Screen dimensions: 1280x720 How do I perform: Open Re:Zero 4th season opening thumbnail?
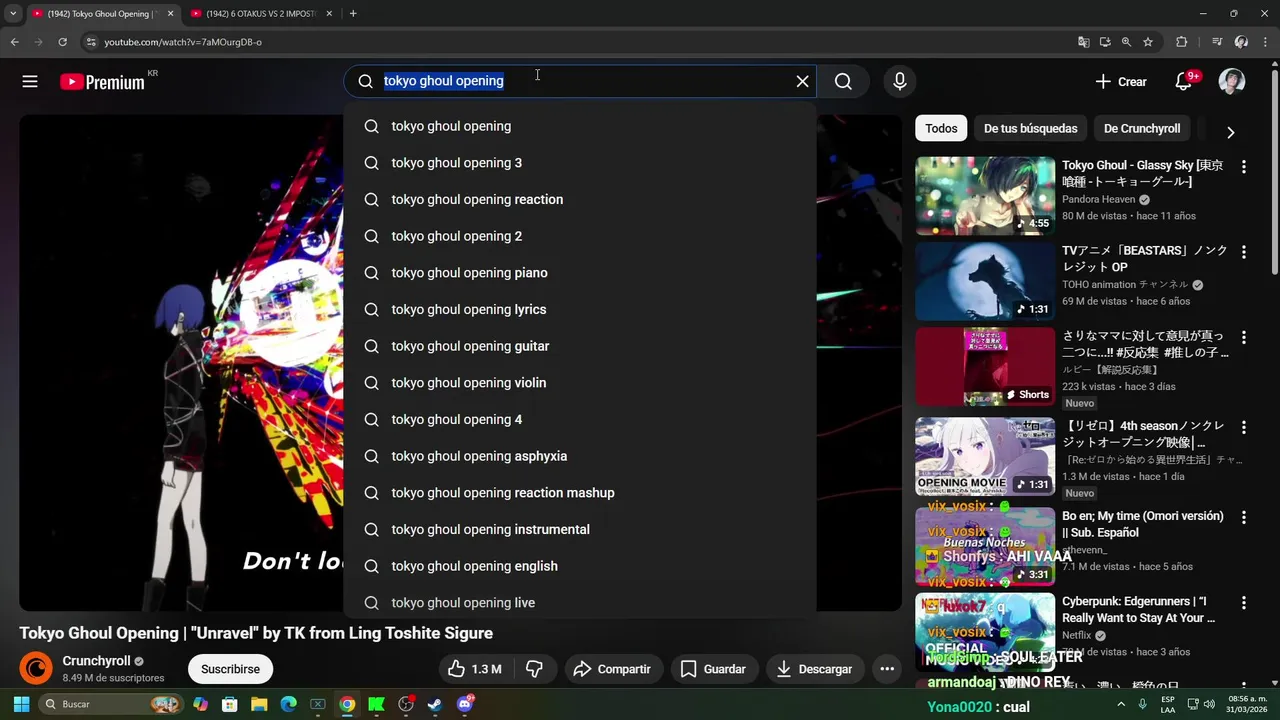point(985,456)
